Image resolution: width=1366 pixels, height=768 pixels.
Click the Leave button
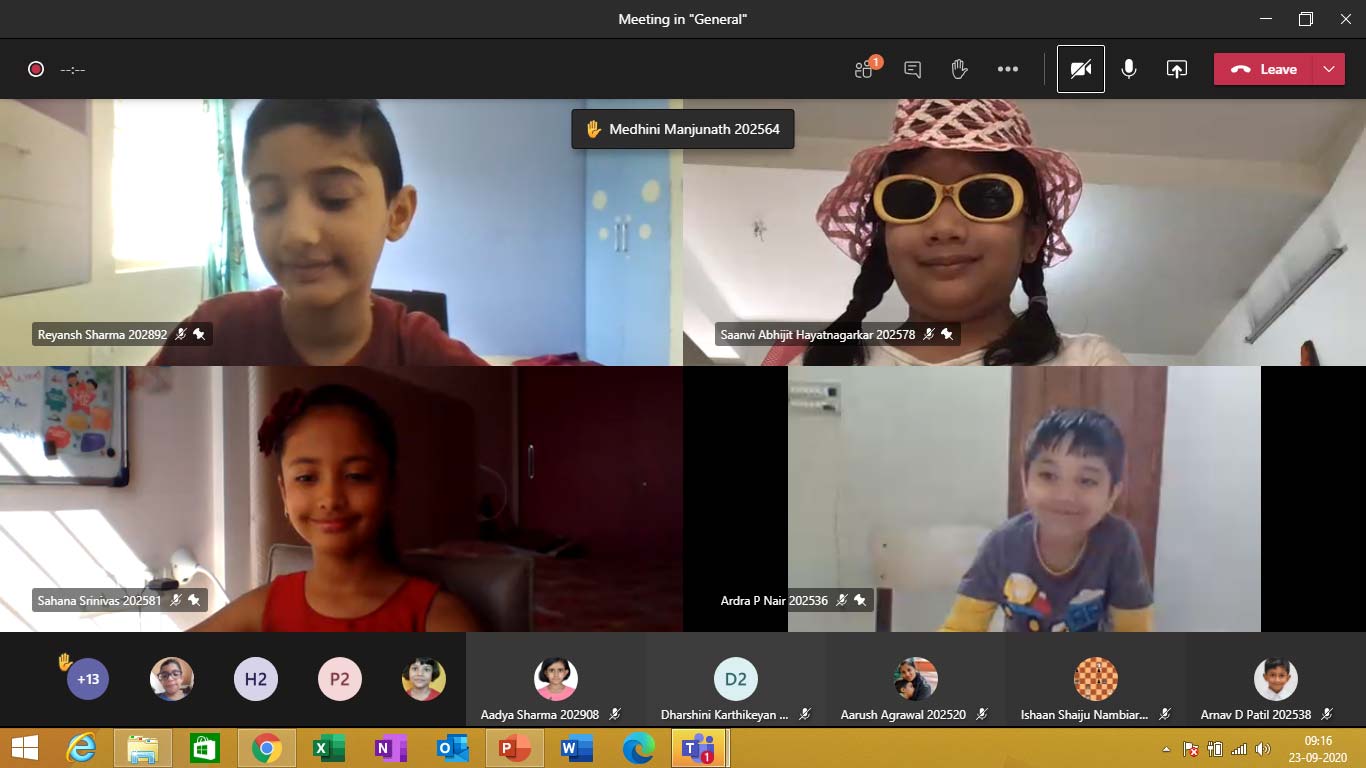(x=1265, y=69)
